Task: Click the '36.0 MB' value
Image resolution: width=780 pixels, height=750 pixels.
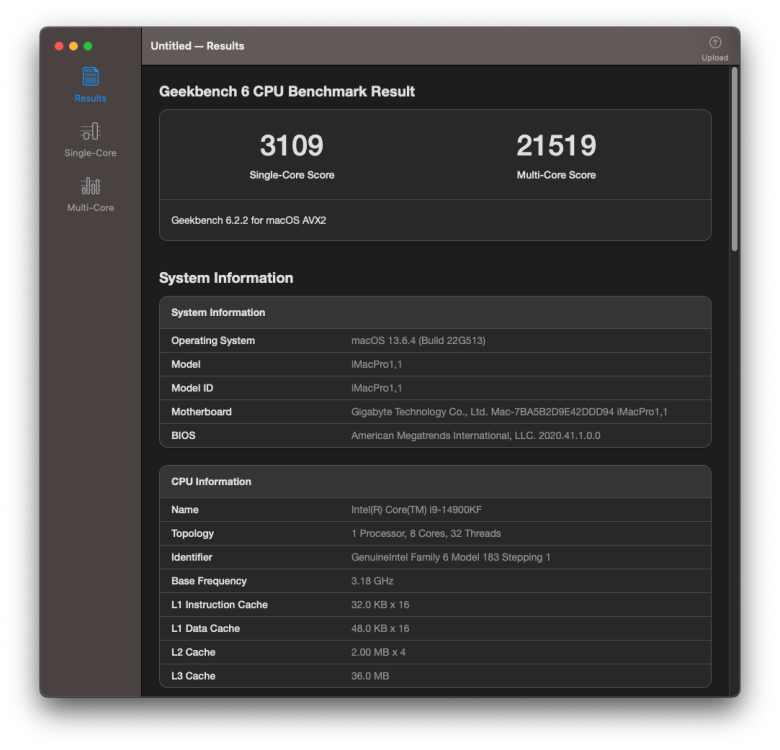Action: 370,676
